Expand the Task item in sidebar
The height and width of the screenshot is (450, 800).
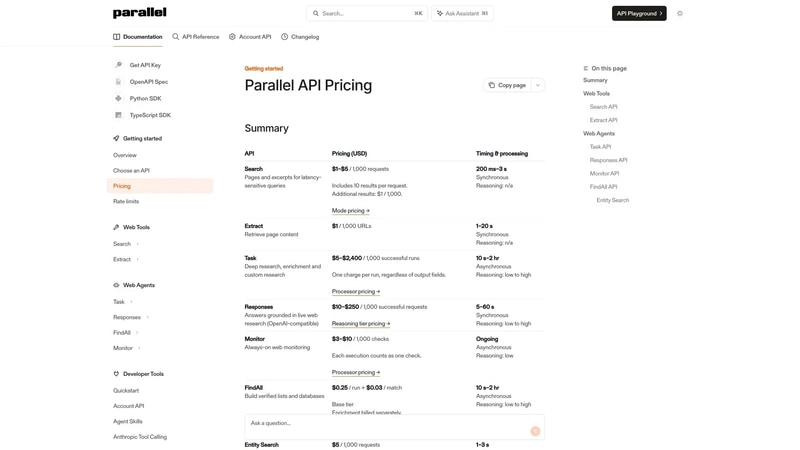point(132,302)
